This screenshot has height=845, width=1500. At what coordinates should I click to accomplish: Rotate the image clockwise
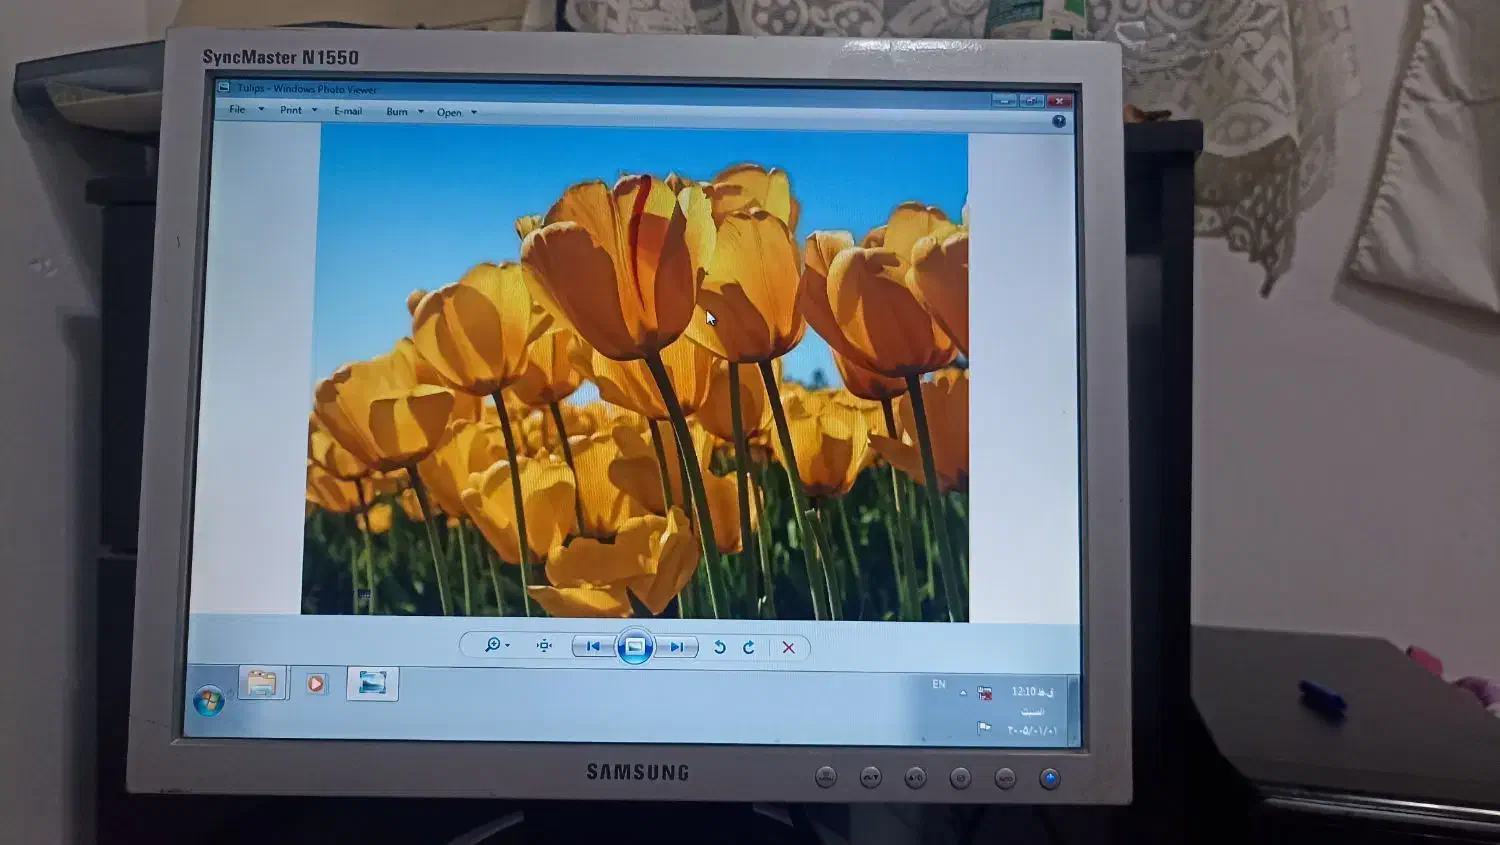click(749, 647)
